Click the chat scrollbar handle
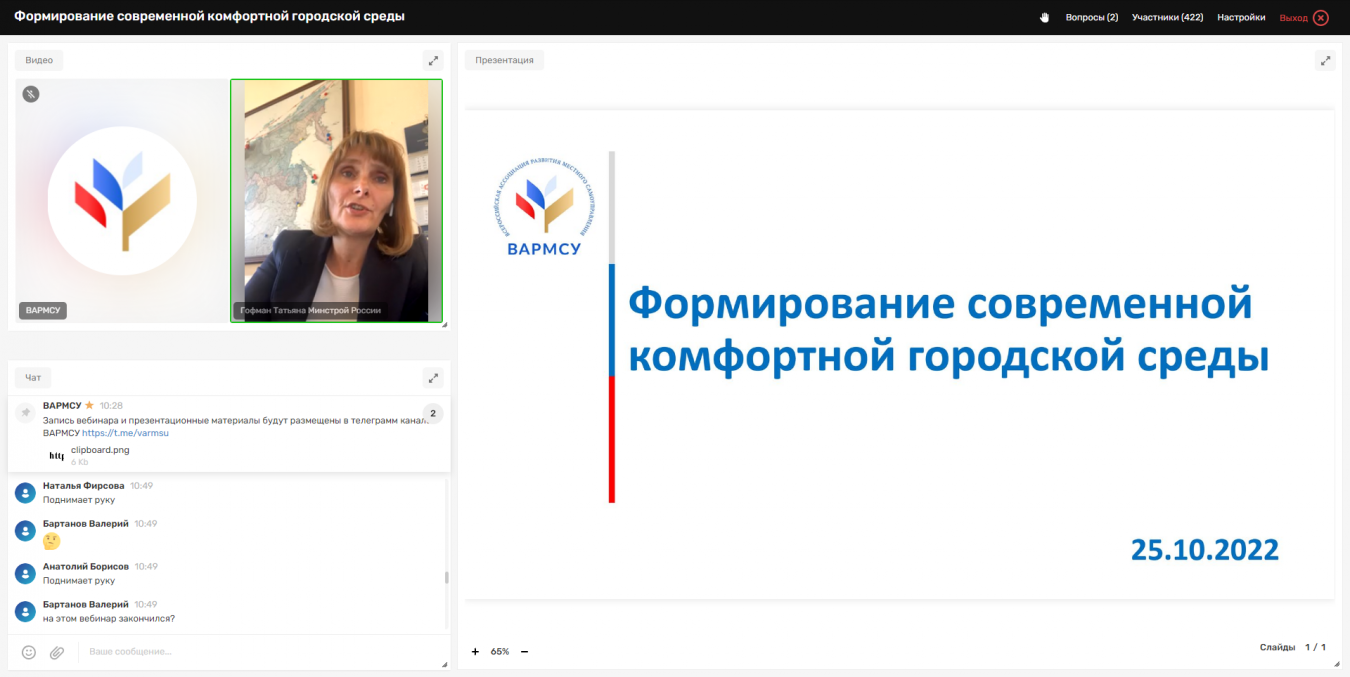Image resolution: width=1350 pixels, height=677 pixels. point(446,577)
